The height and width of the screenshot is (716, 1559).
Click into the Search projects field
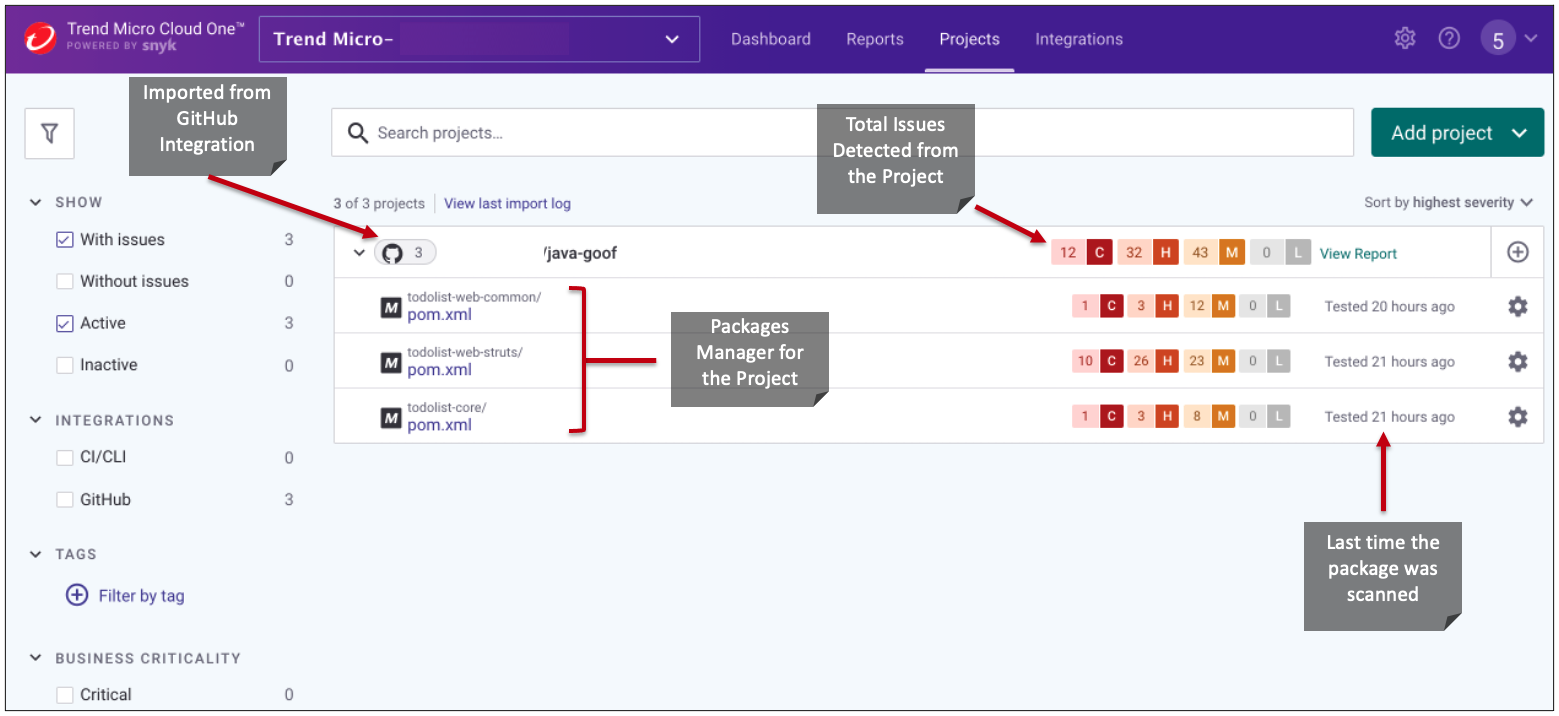[843, 133]
